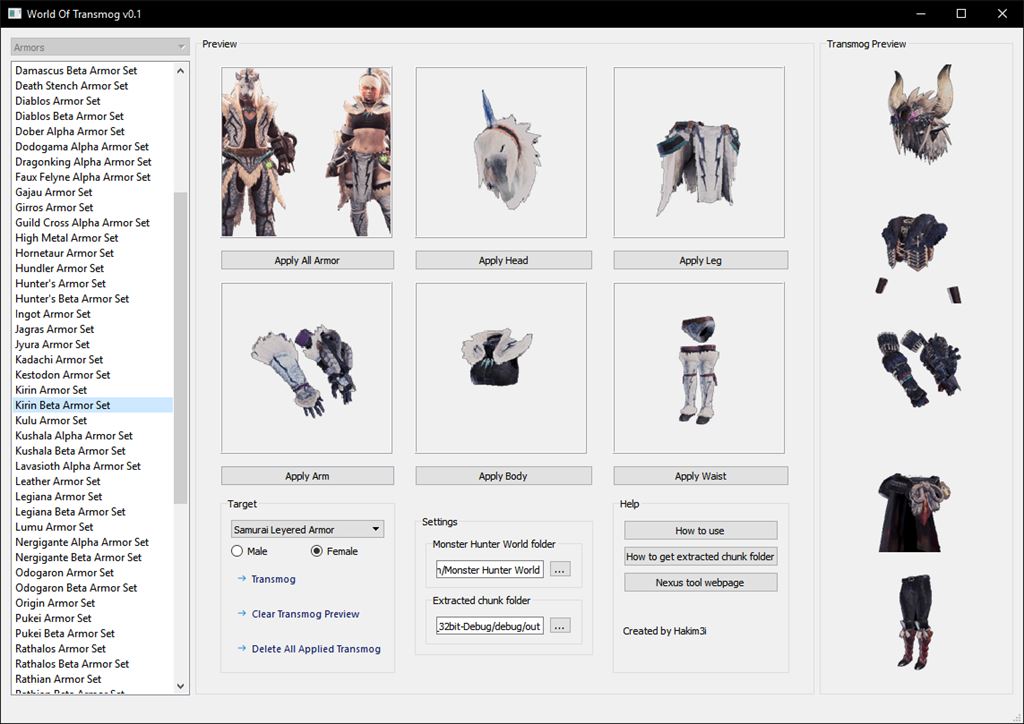
Task: Click the leg armor preview image
Action: point(699,152)
